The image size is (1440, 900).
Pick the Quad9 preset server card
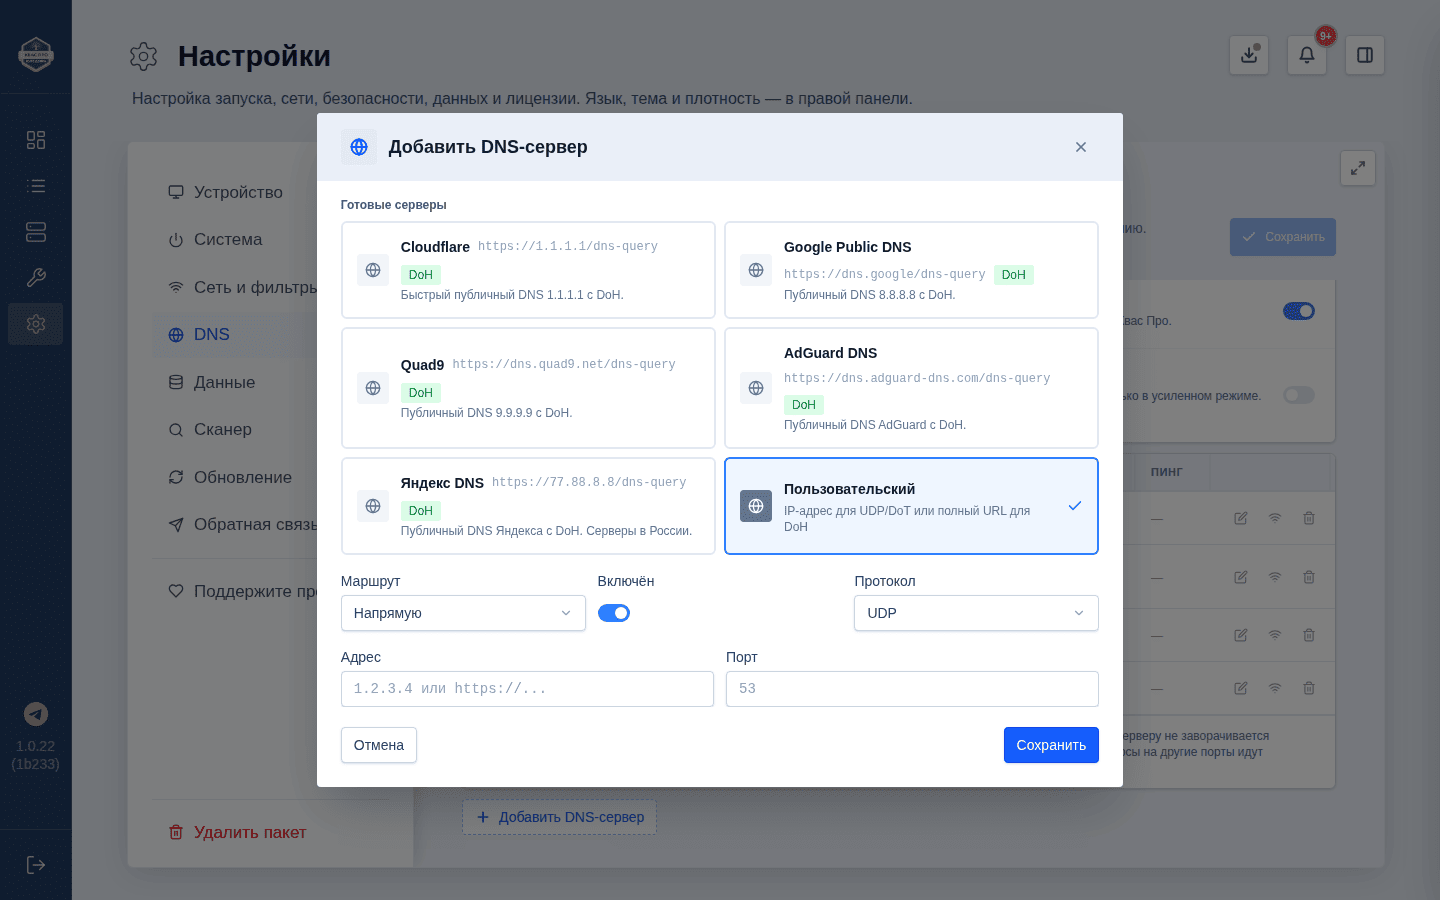(528, 388)
